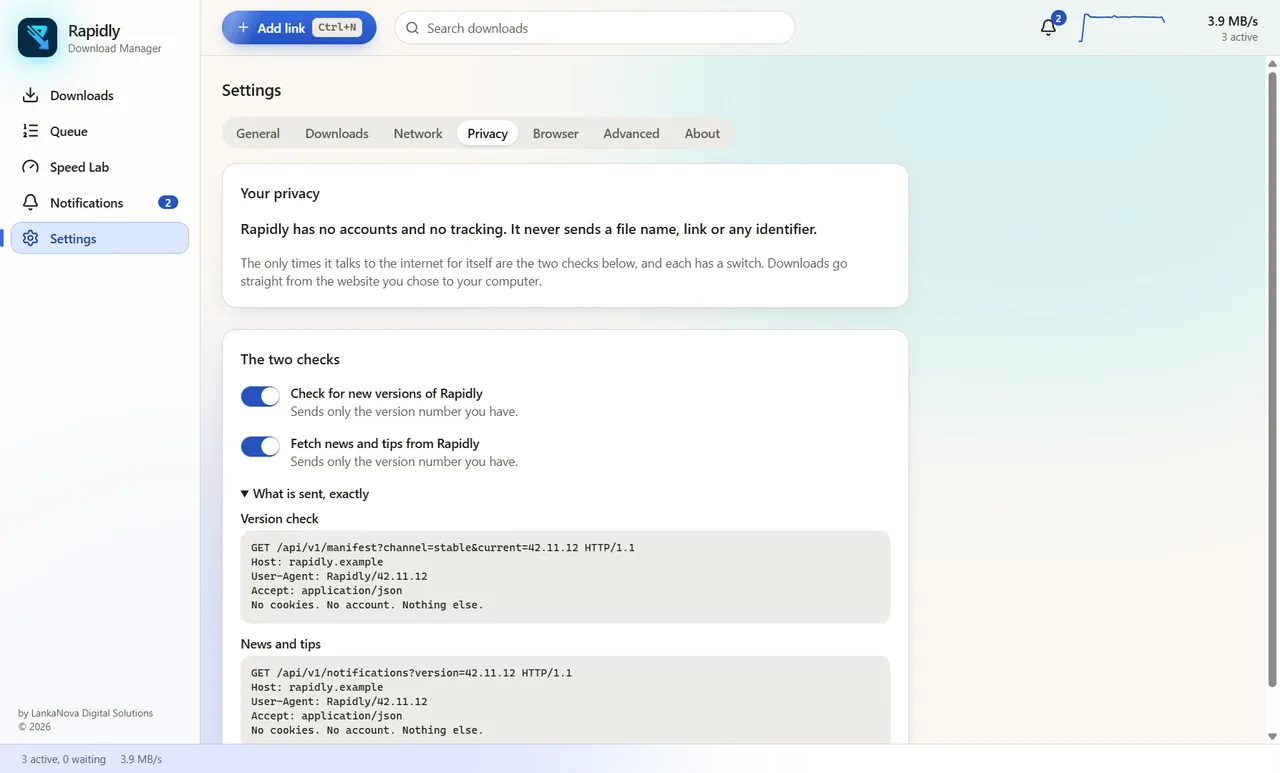Click the magnifier icon in the search box

[x=412, y=28]
